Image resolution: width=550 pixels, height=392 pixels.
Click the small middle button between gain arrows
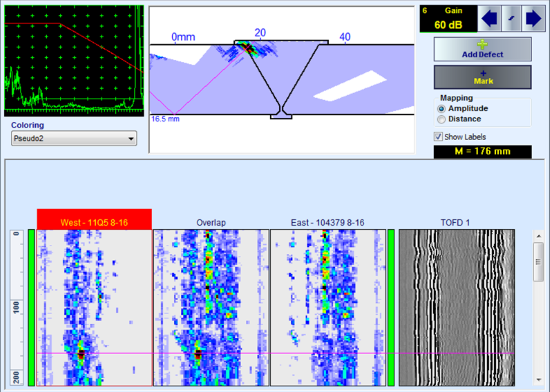point(511,18)
